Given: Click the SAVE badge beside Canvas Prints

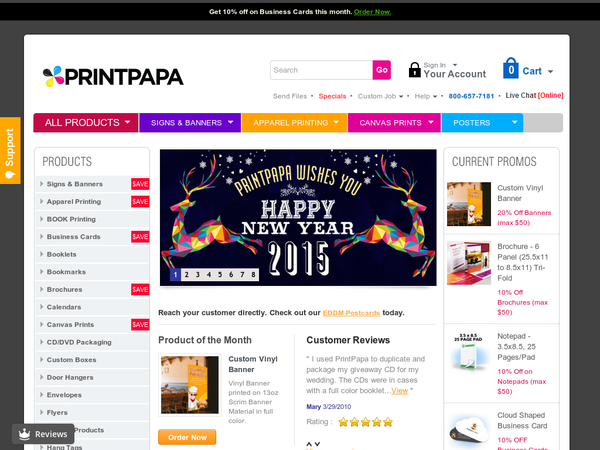Looking at the screenshot, I should click(x=140, y=325).
